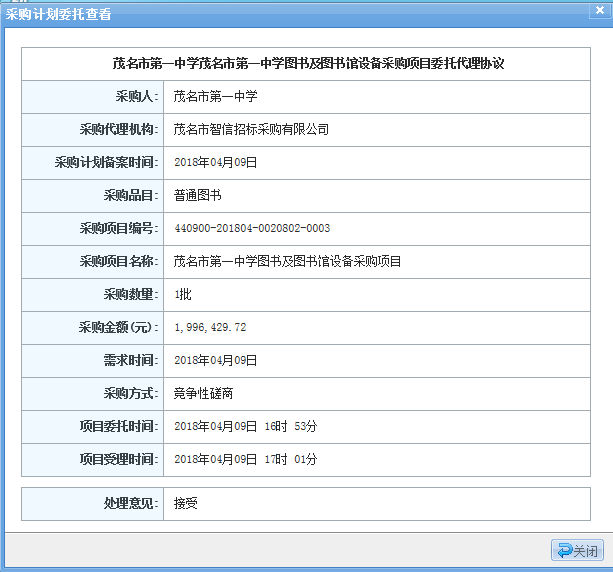Click the 处理意见 value 接受
Screen dimensions: 613x572
point(186,503)
